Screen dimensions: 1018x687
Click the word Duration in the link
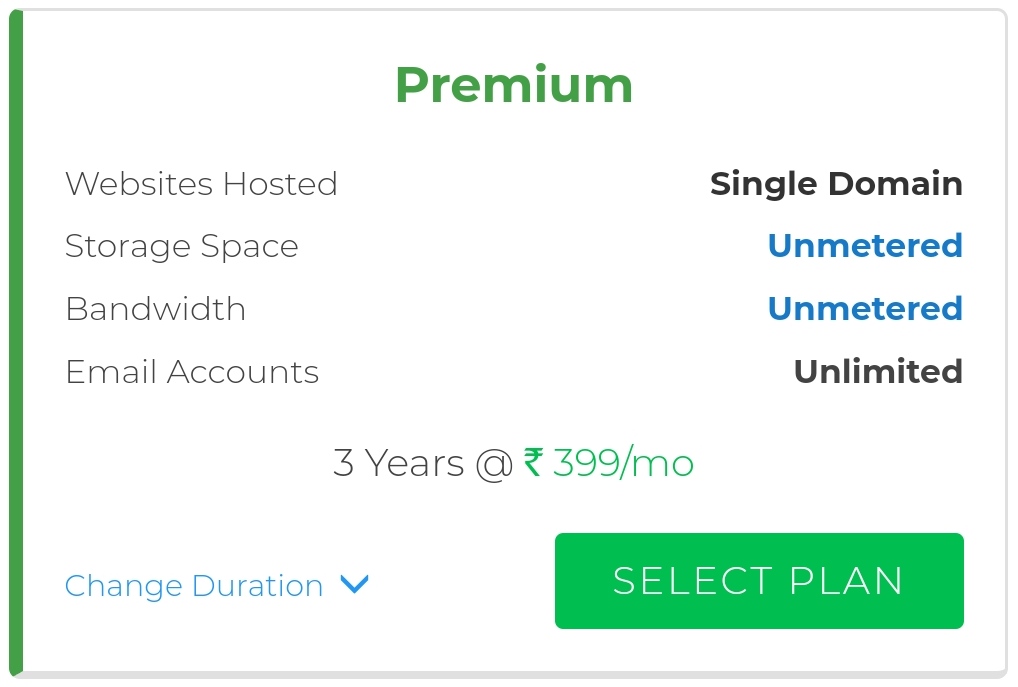tap(258, 586)
